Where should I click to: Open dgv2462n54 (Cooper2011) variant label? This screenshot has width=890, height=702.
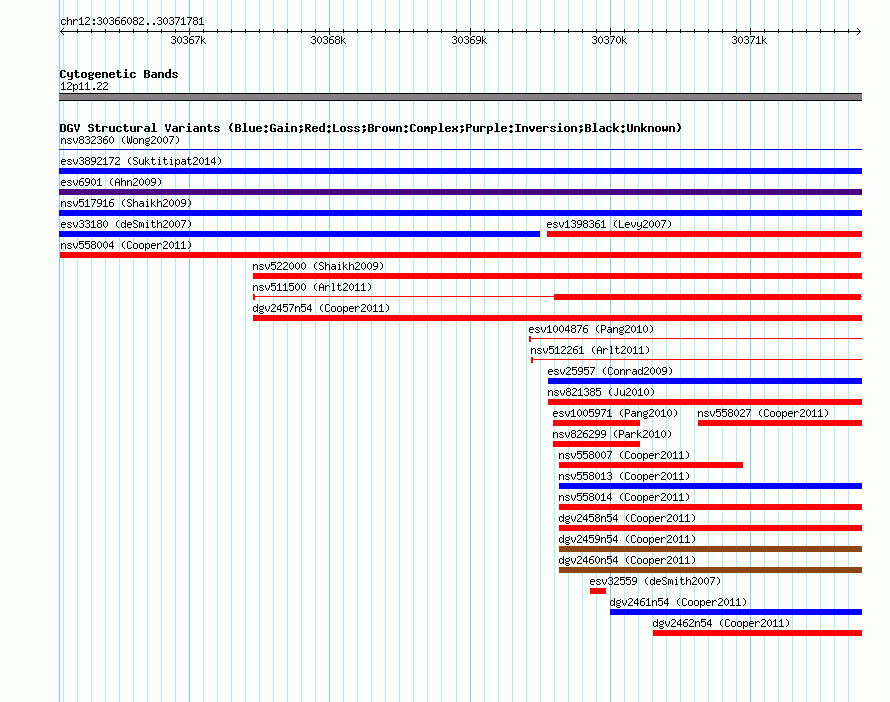[x=721, y=623]
